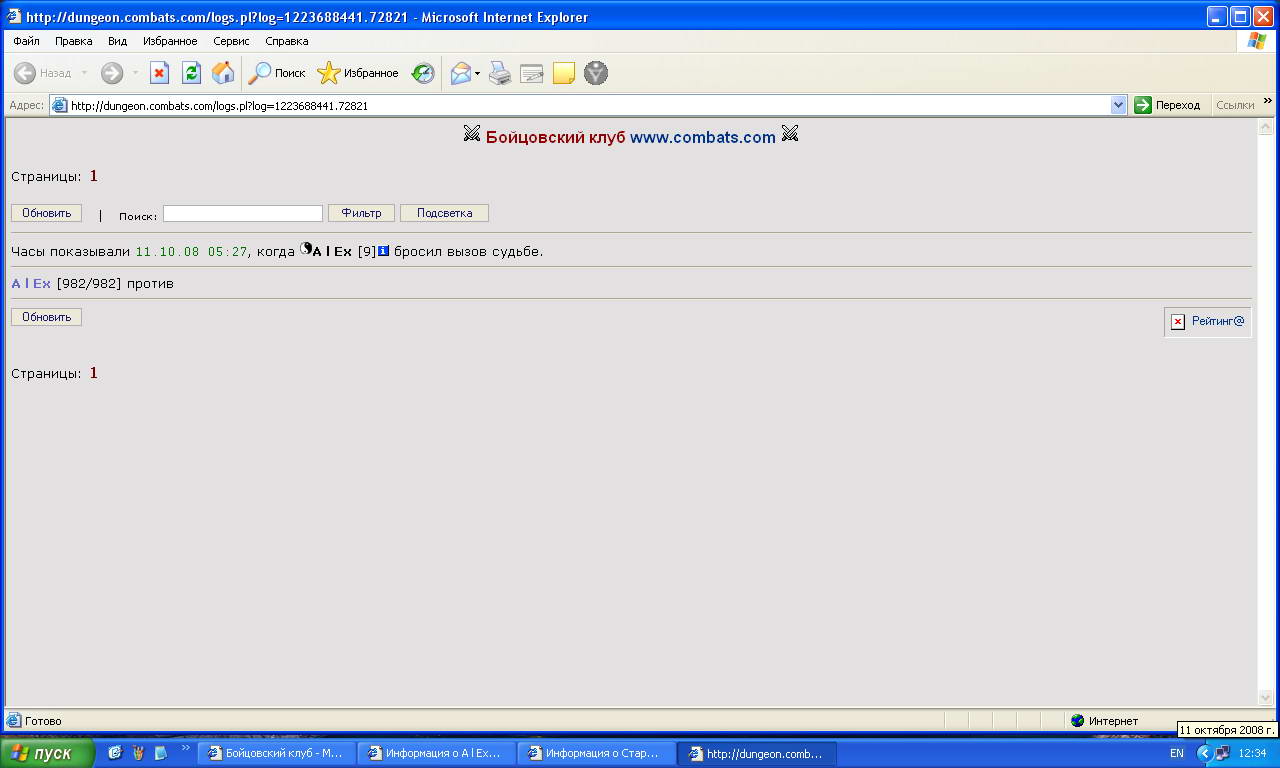Open the Избранное menu in the menu bar
This screenshot has height=768, width=1280.
click(170, 41)
